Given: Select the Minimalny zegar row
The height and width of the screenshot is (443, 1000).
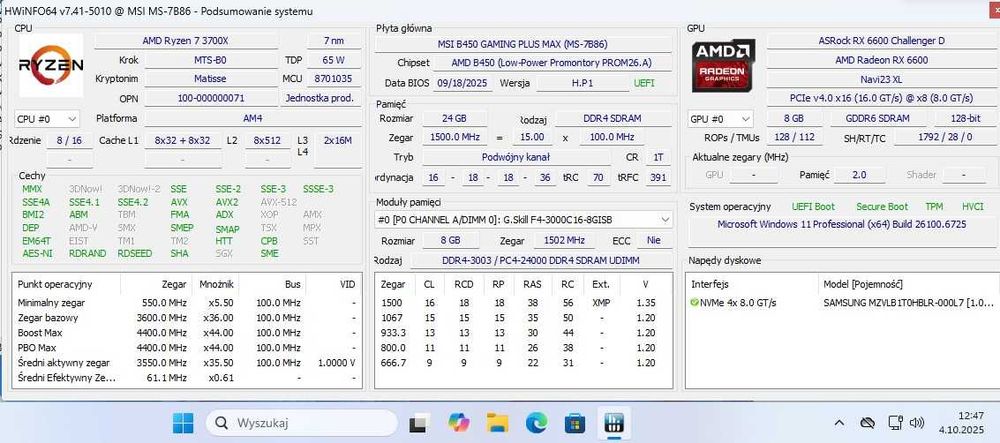Looking at the screenshot, I should (x=186, y=303).
